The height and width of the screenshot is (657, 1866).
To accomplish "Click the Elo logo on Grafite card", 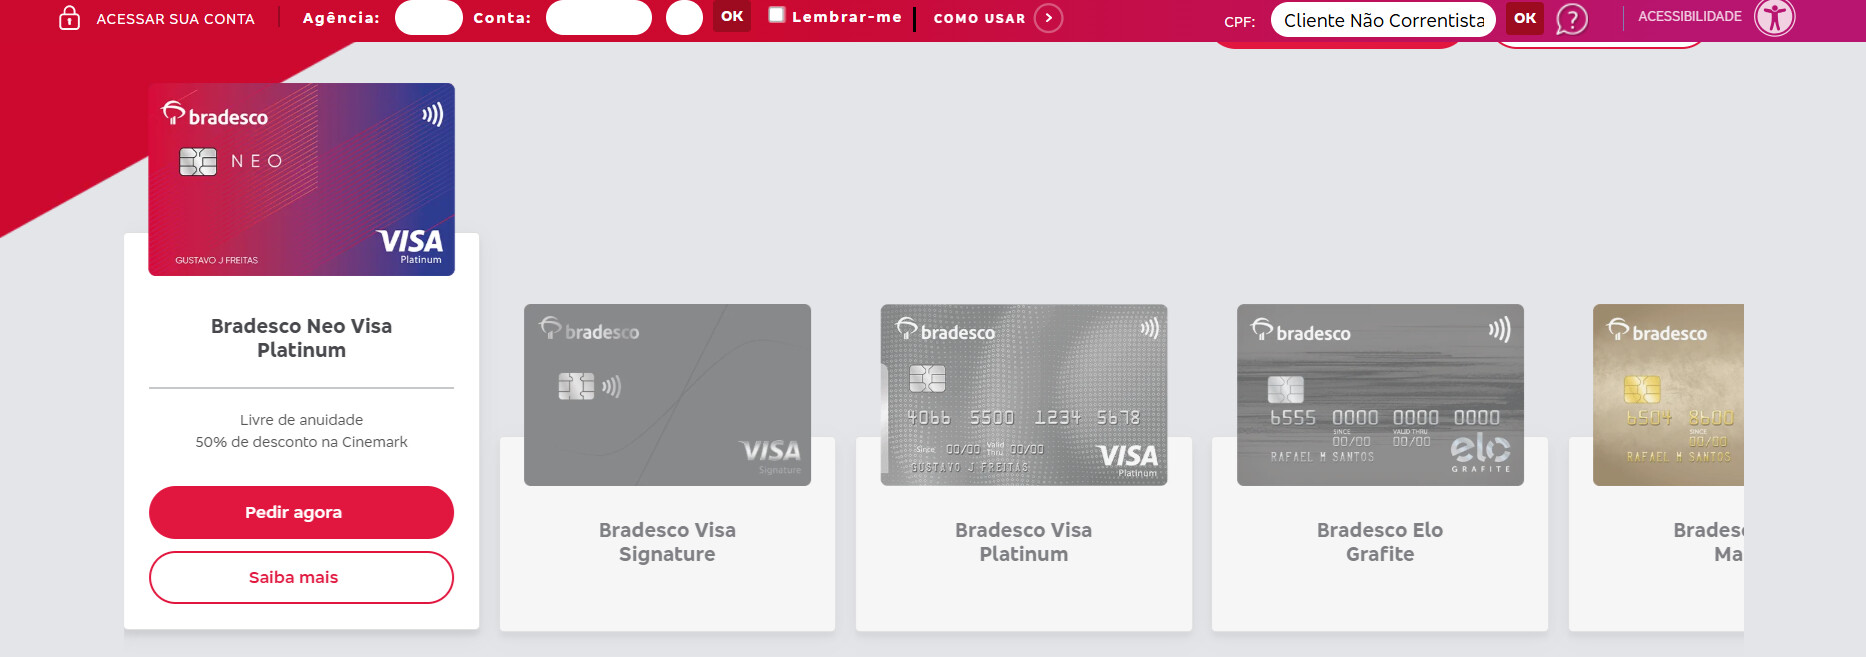I will click(x=1480, y=450).
